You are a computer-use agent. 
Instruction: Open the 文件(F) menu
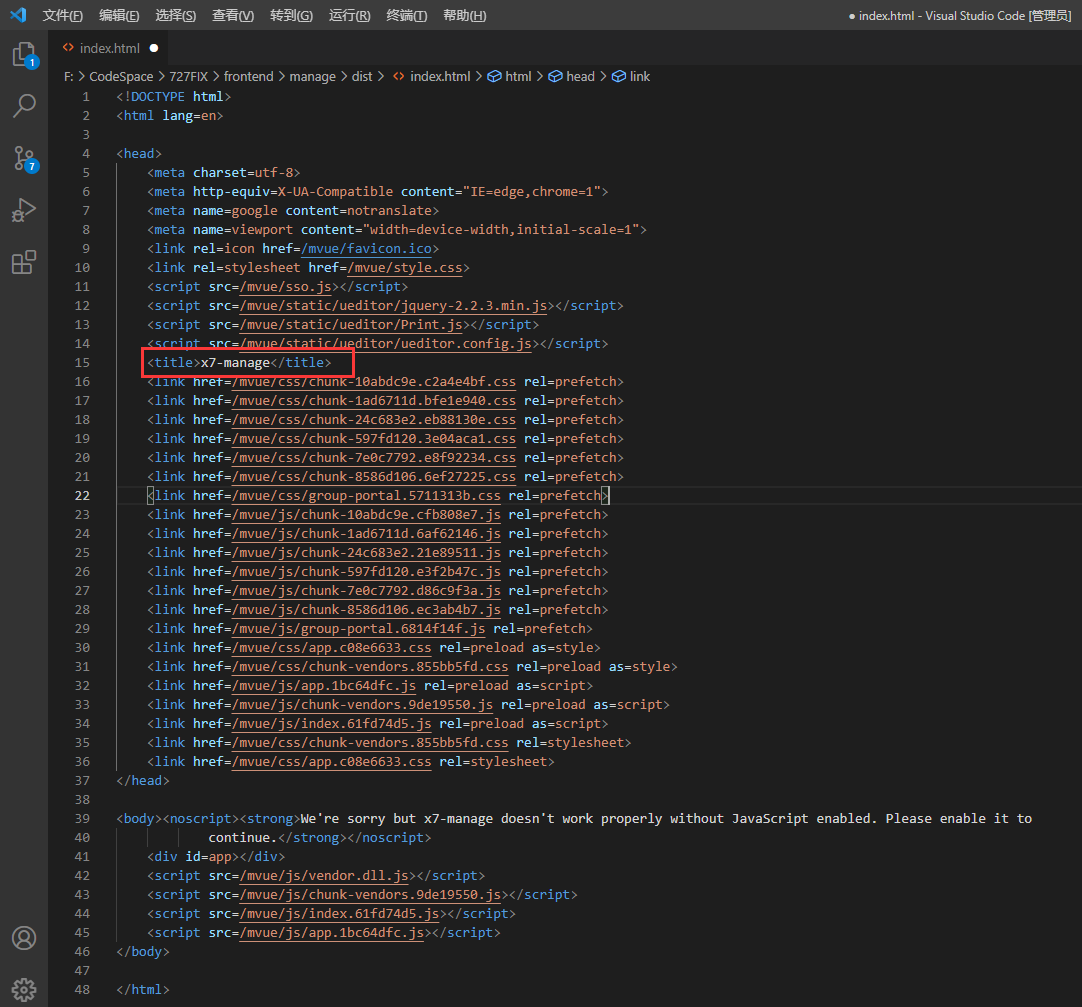click(x=63, y=16)
